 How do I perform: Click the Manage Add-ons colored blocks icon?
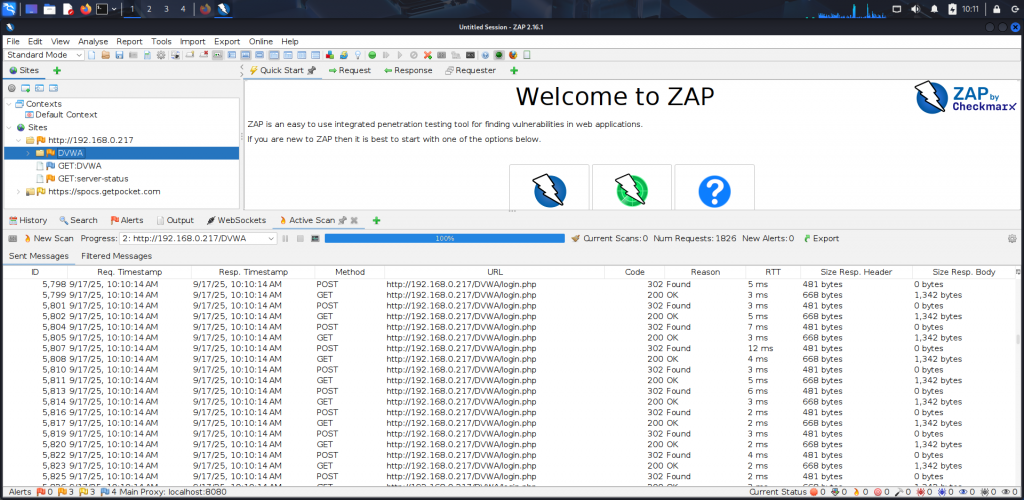(330, 55)
